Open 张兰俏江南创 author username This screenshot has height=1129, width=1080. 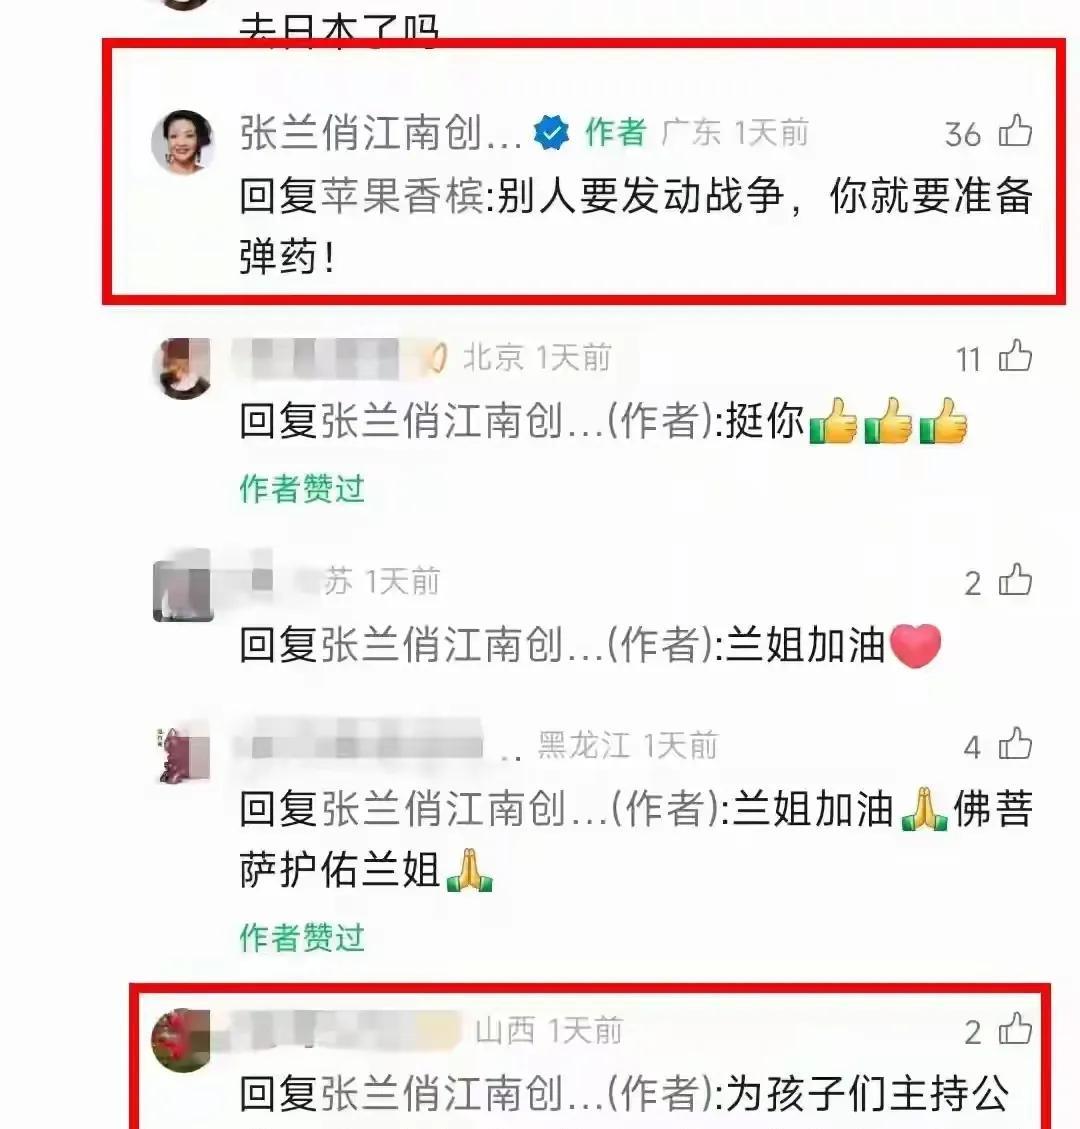380,133
